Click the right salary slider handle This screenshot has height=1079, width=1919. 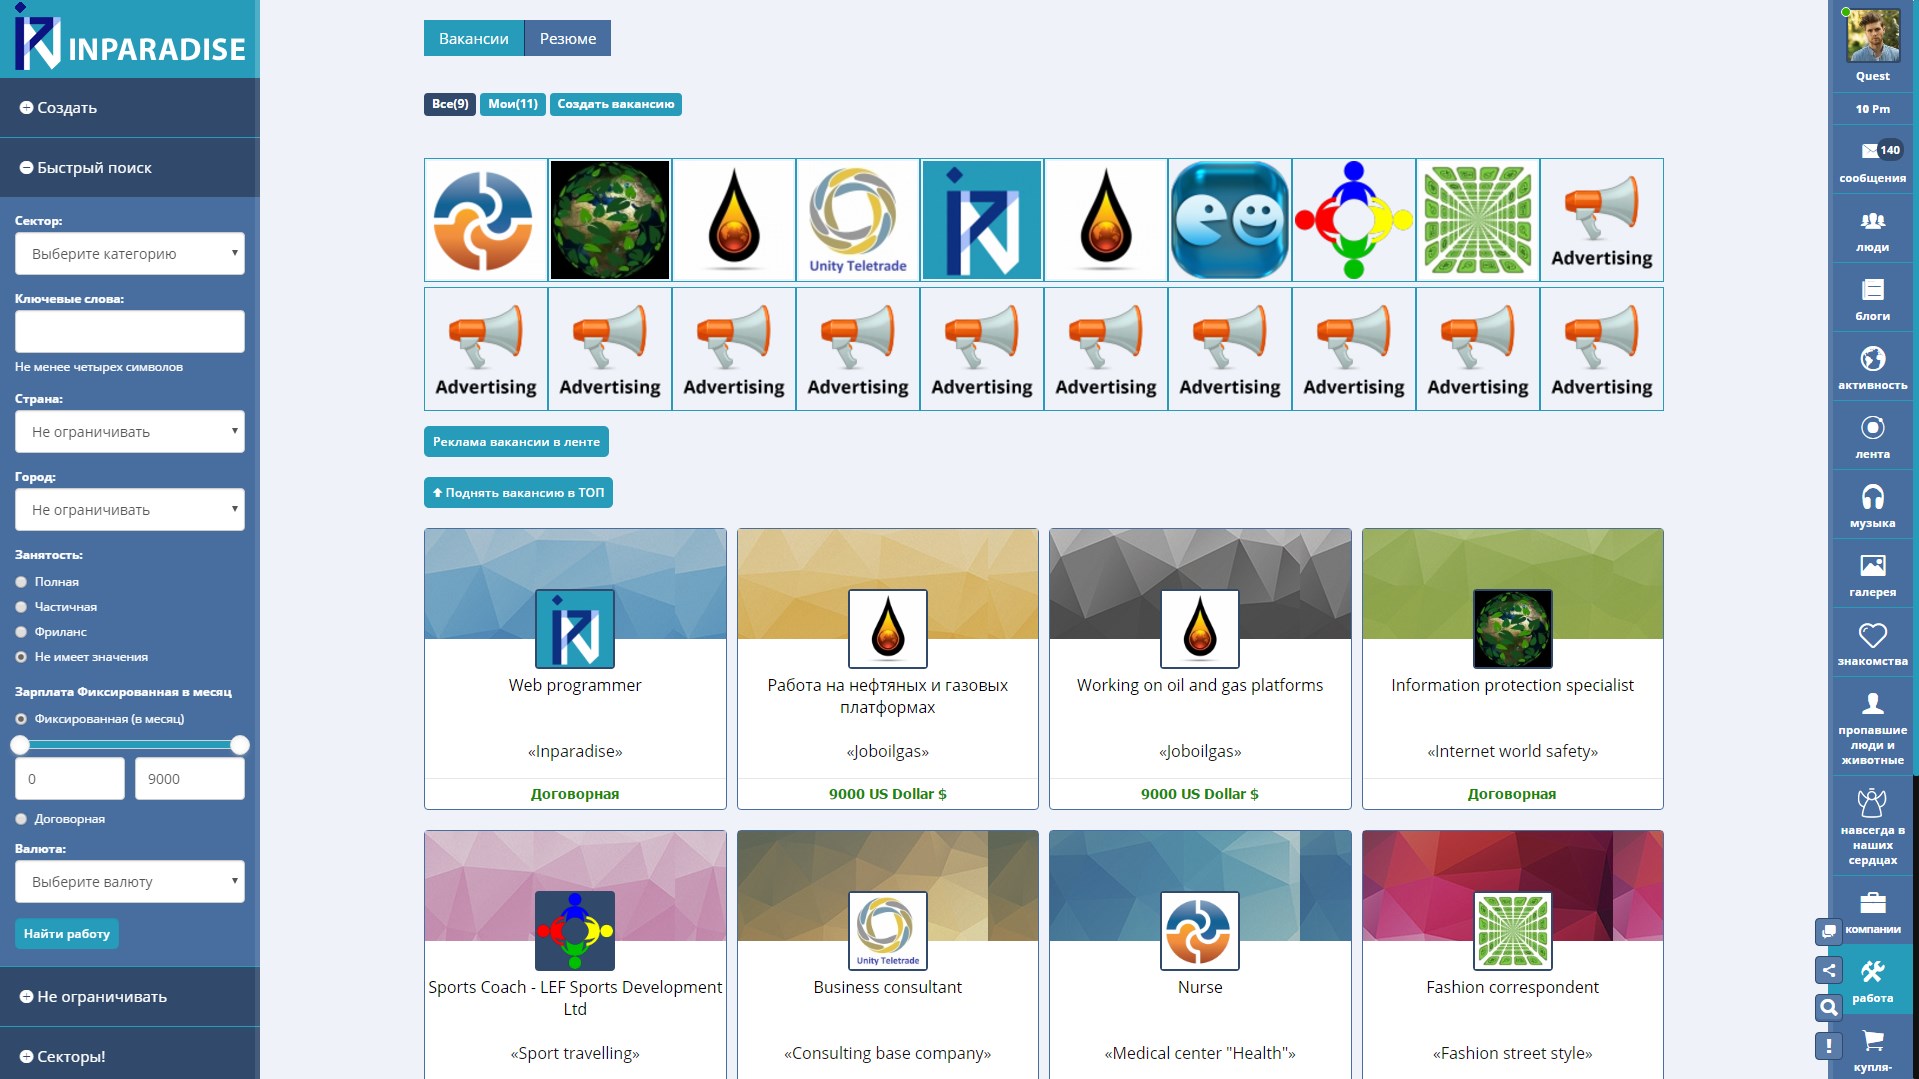240,745
